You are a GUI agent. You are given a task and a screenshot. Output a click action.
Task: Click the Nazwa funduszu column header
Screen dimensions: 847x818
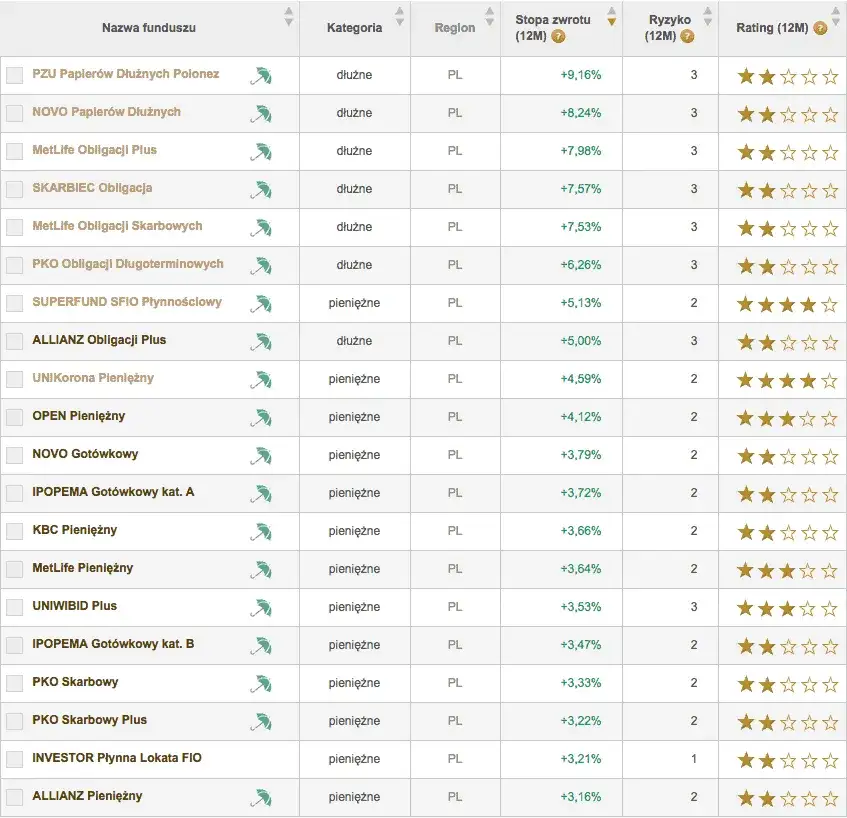(x=150, y=28)
